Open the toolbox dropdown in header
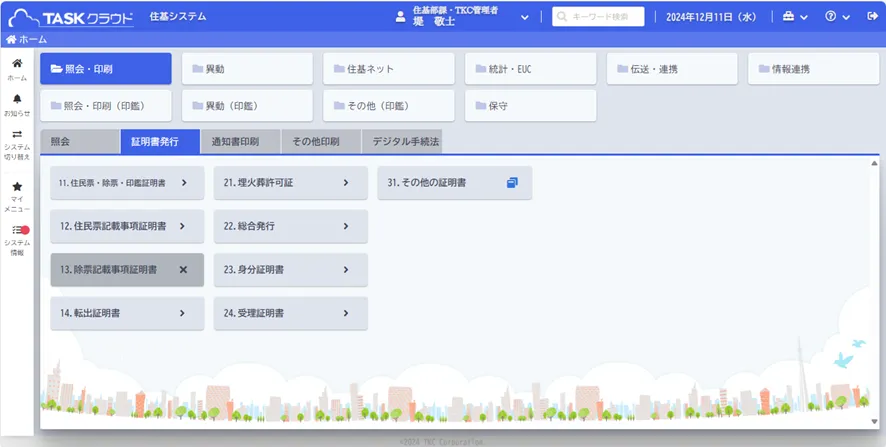 (795, 17)
